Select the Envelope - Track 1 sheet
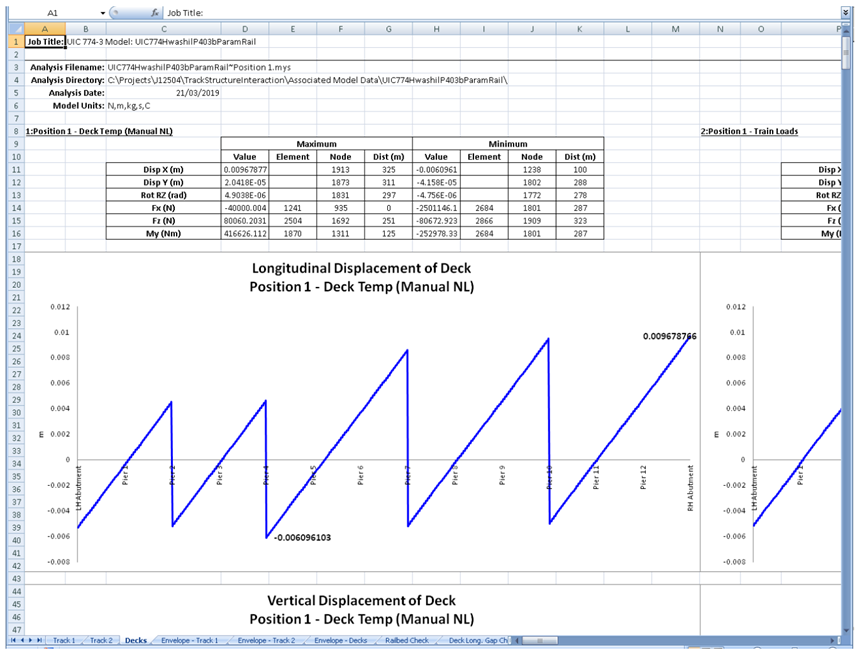The image size is (855, 650). point(192,639)
